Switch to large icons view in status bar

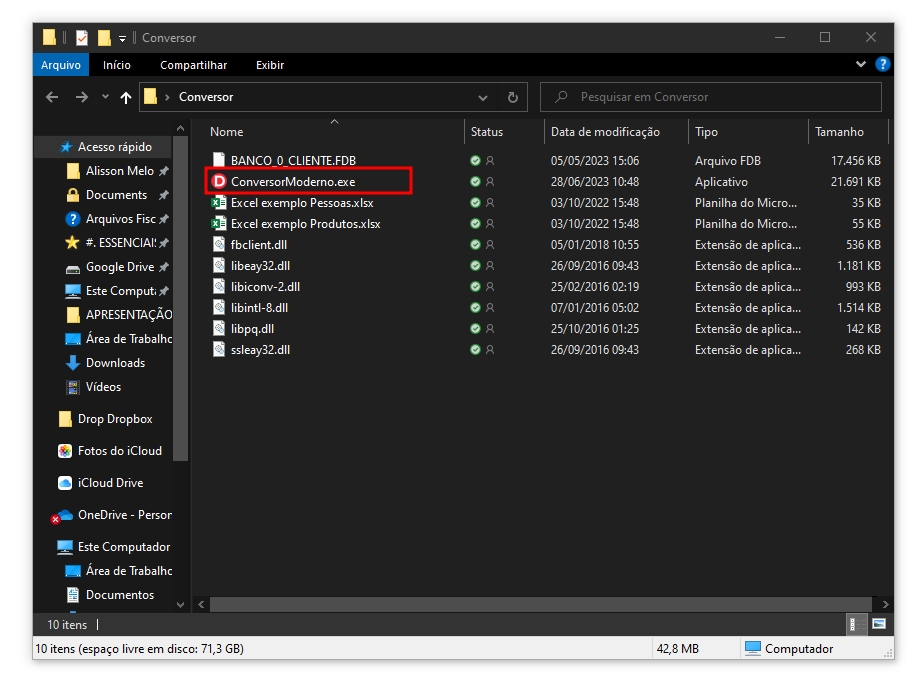point(879,624)
